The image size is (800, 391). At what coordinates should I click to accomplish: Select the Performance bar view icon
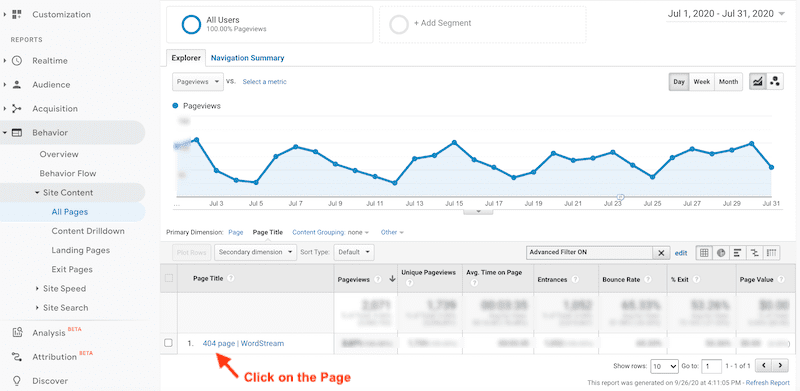coord(738,252)
